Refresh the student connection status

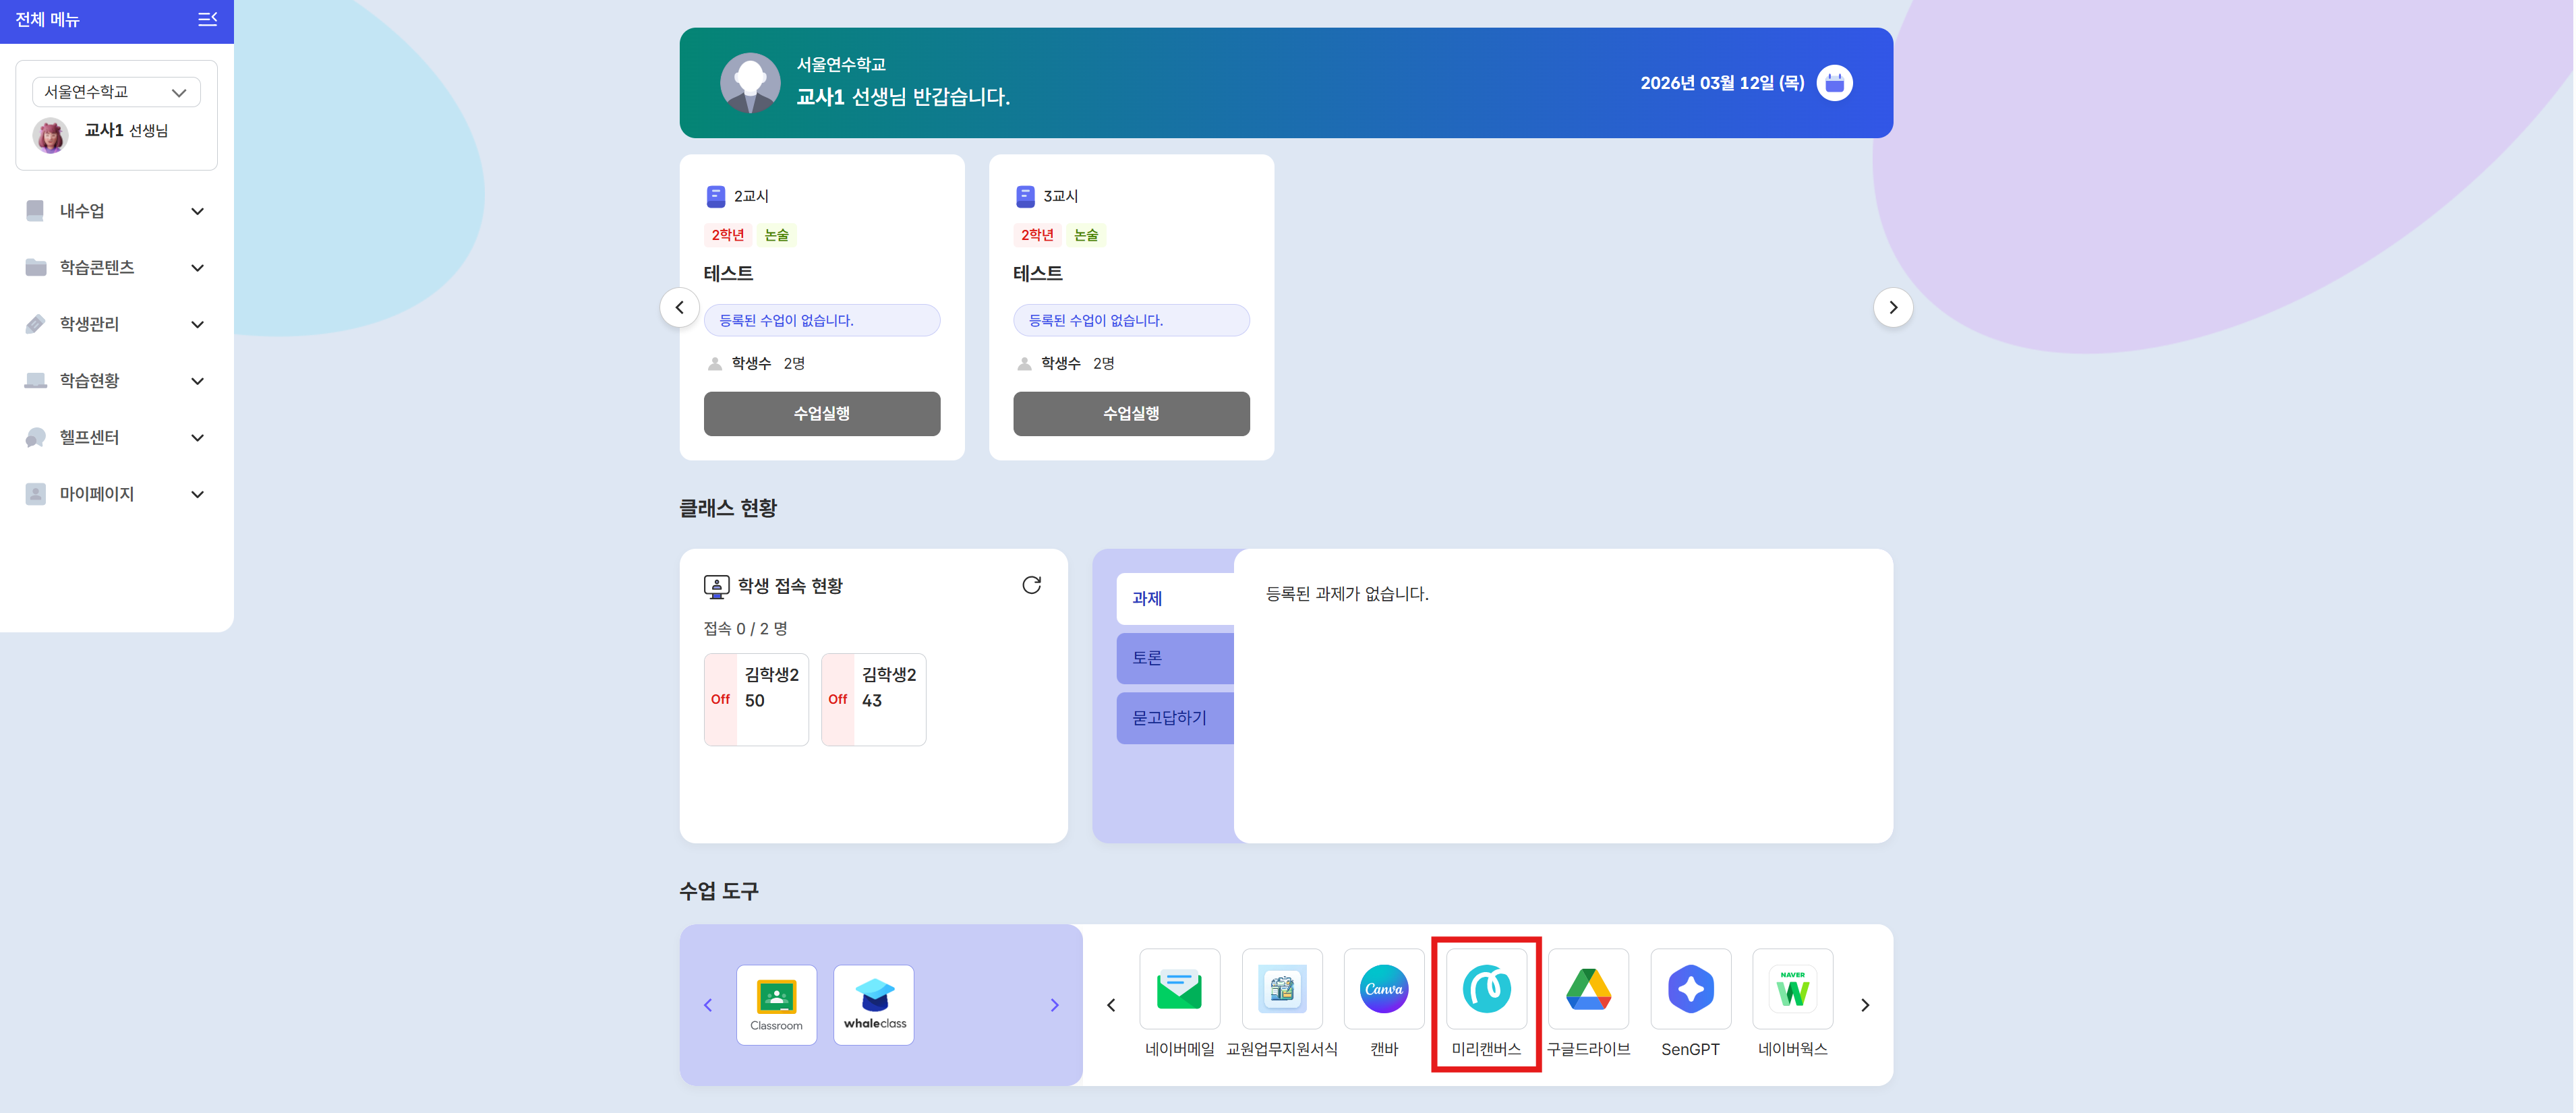pyautogui.click(x=1031, y=585)
